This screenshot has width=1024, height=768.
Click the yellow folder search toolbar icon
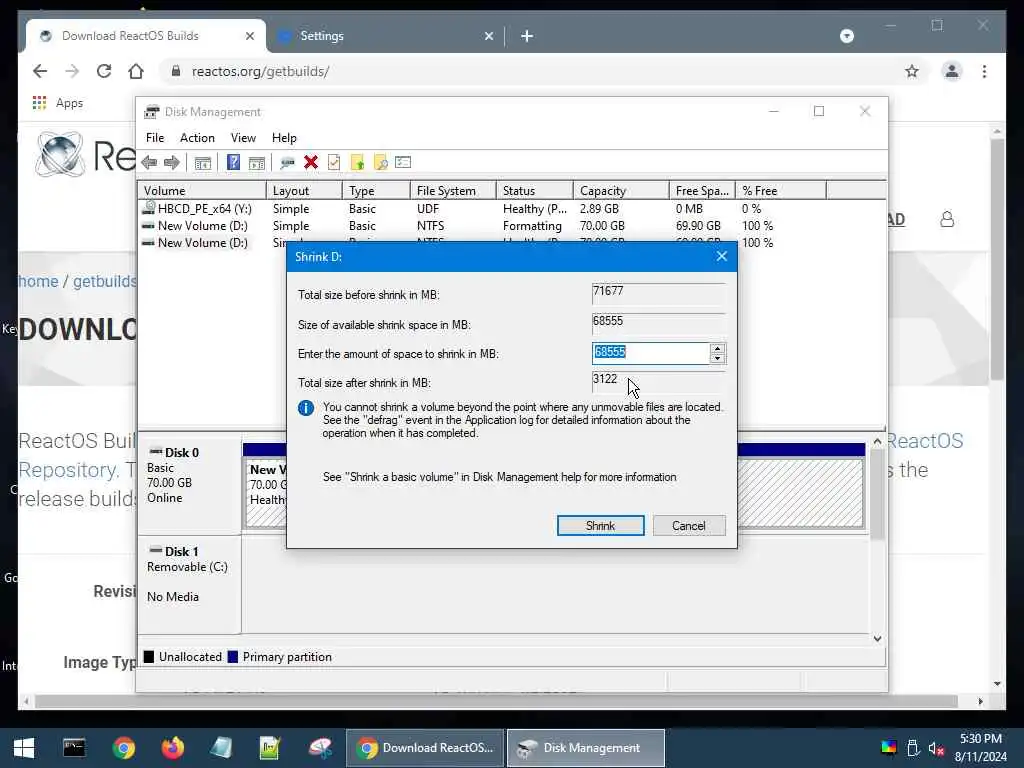click(381, 162)
